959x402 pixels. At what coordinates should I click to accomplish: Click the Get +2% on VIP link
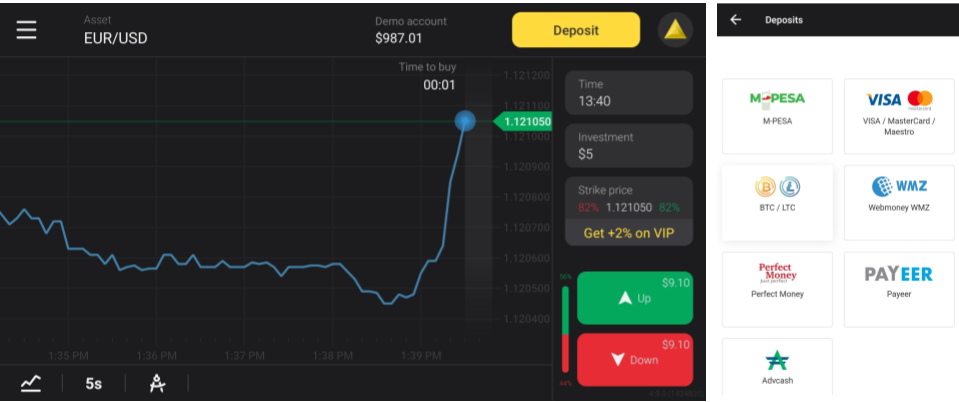coord(629,234)
